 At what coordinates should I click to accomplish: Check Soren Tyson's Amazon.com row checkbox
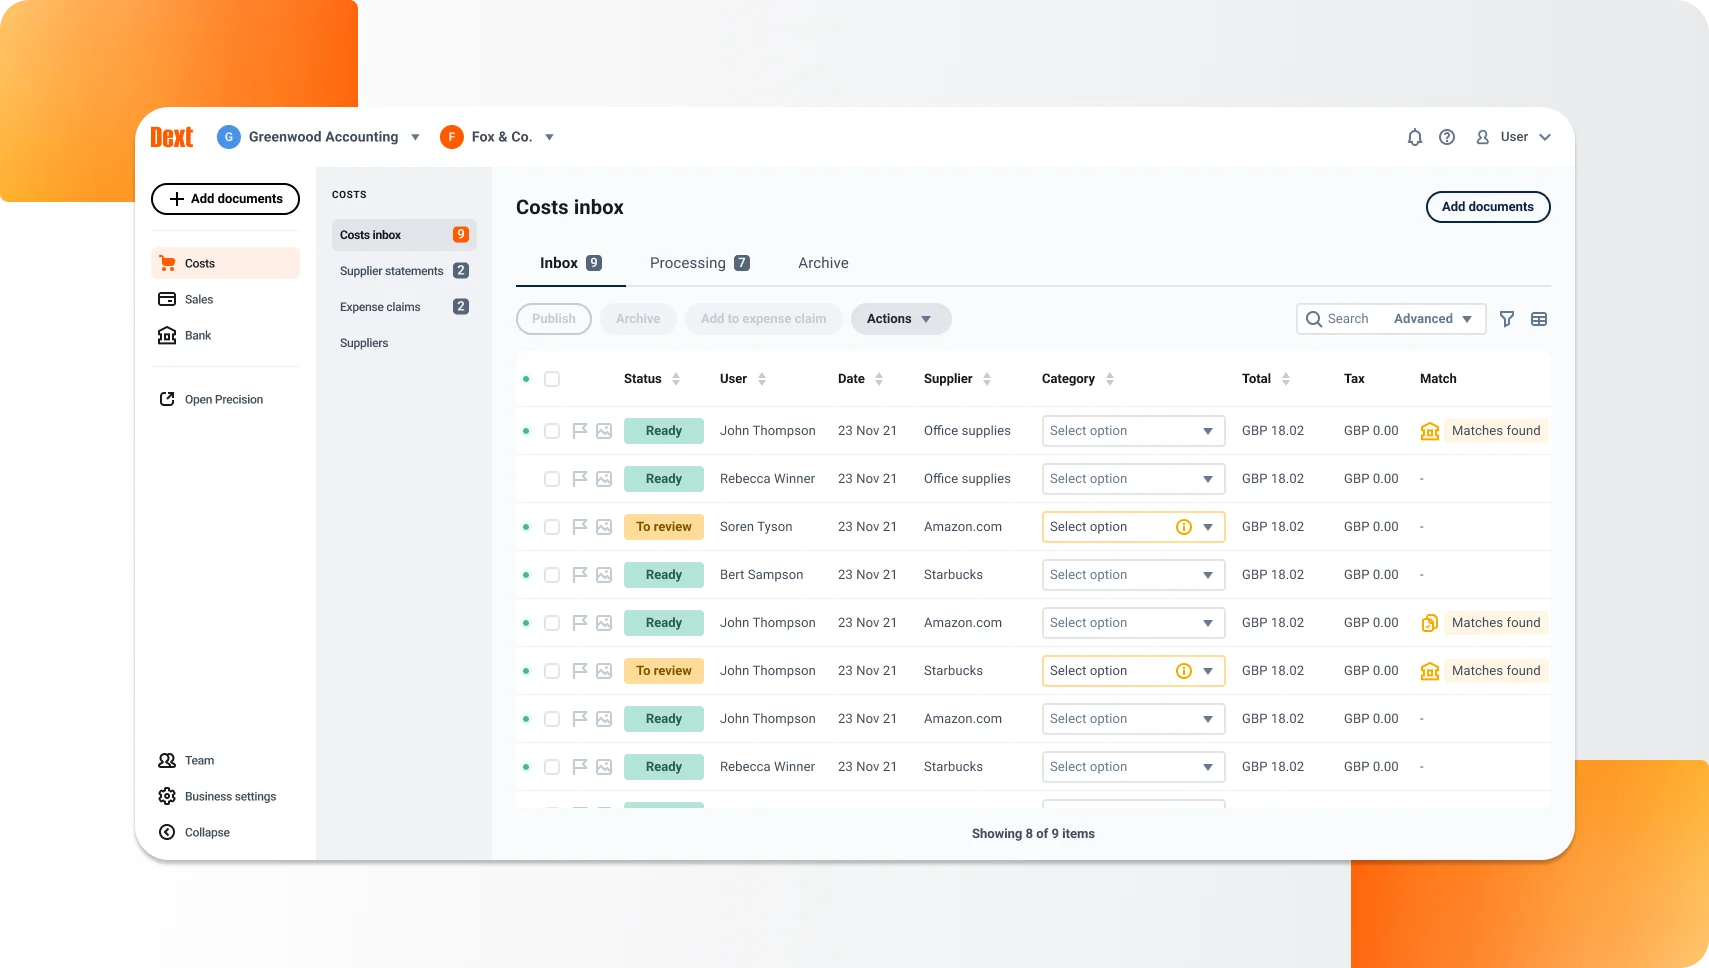[552, 526]
